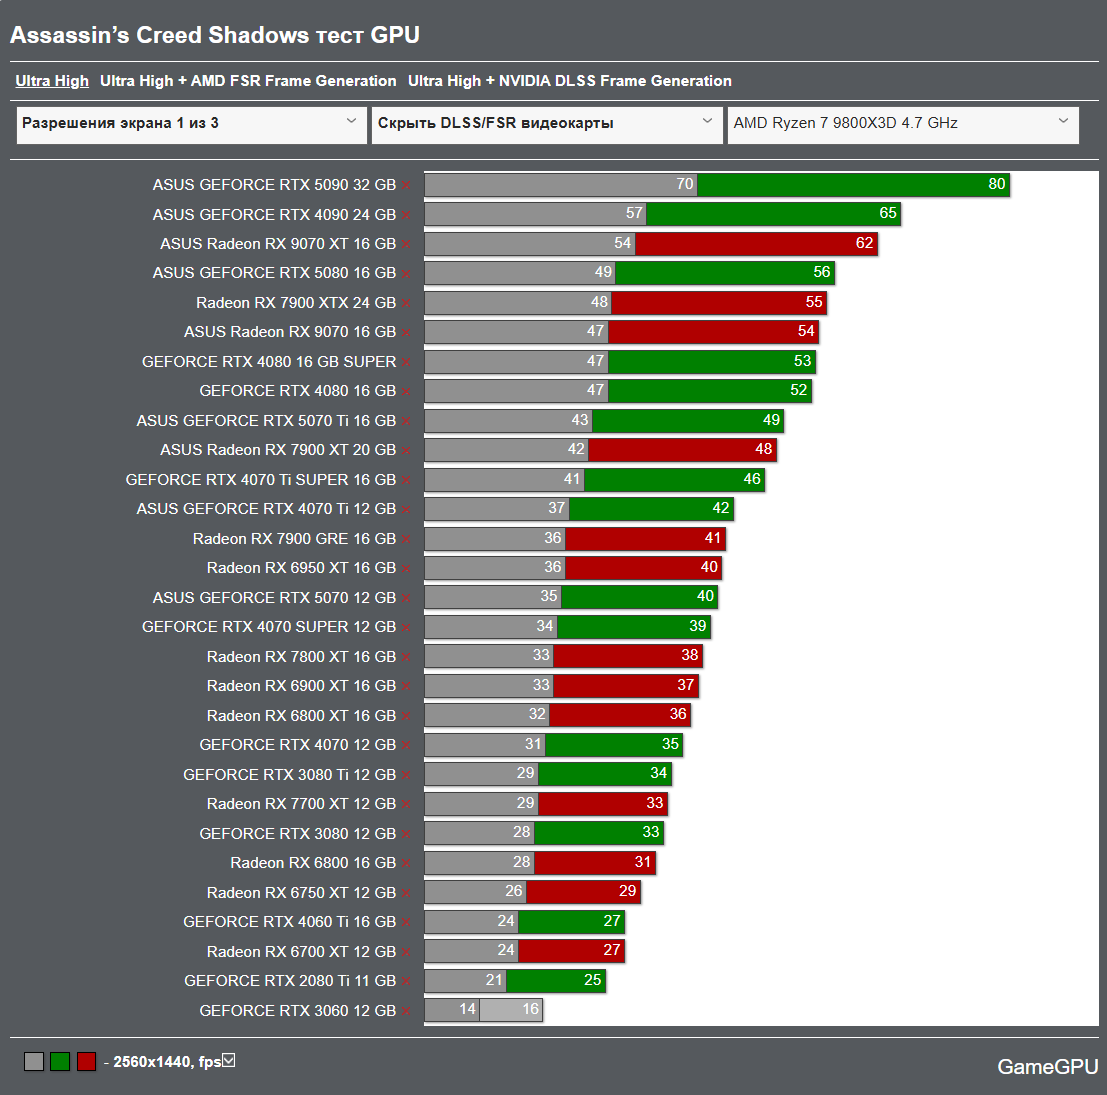The image size is (1107, 1095).
Task: Remove ASUS Radeon RX 9070 XT 16 GB with X
Action: (406, 244)
